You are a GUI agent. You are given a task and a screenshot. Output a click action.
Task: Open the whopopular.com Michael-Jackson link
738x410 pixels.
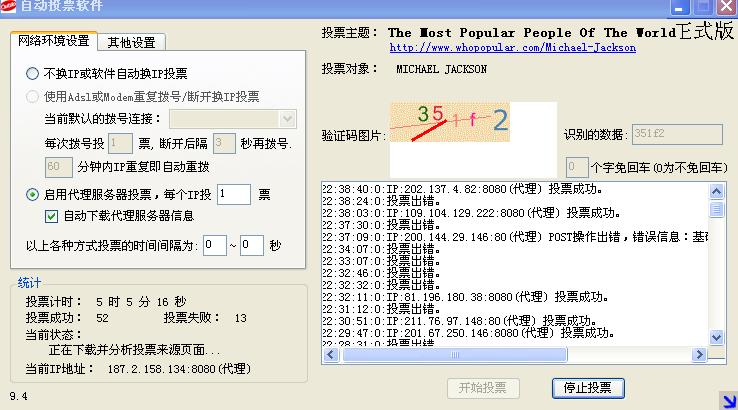(x=513, y=48)
